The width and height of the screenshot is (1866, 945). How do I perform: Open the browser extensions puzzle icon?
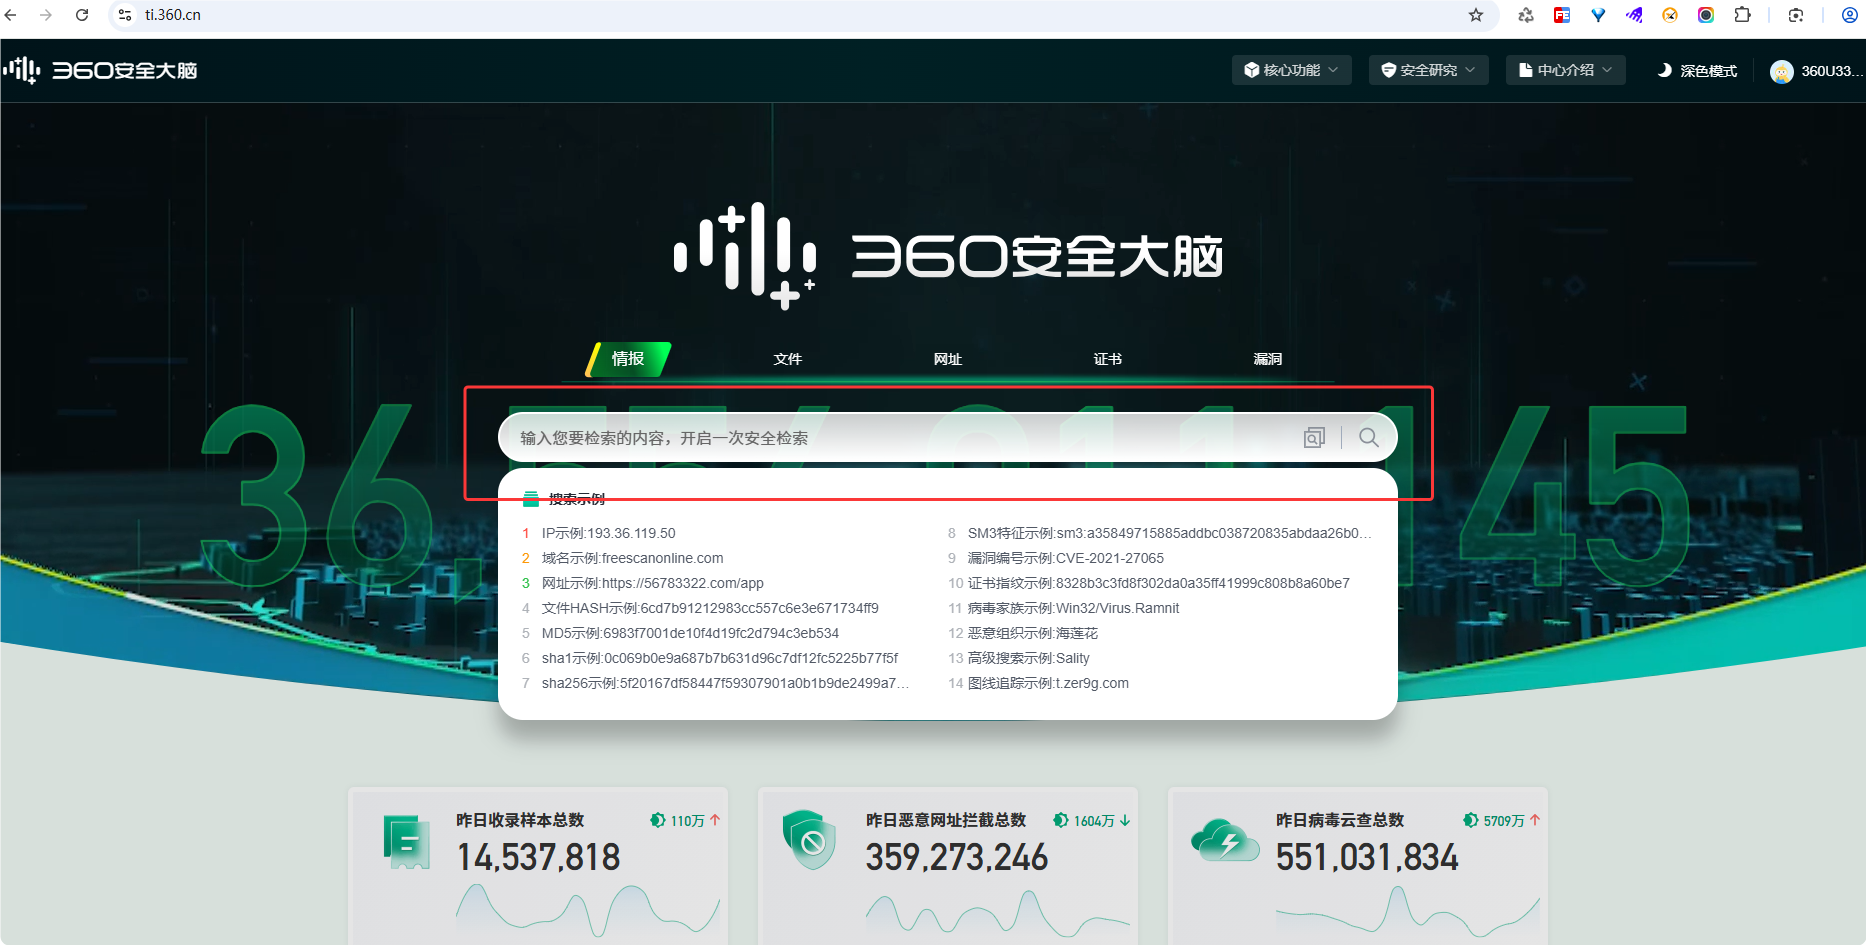point(1742,15)
